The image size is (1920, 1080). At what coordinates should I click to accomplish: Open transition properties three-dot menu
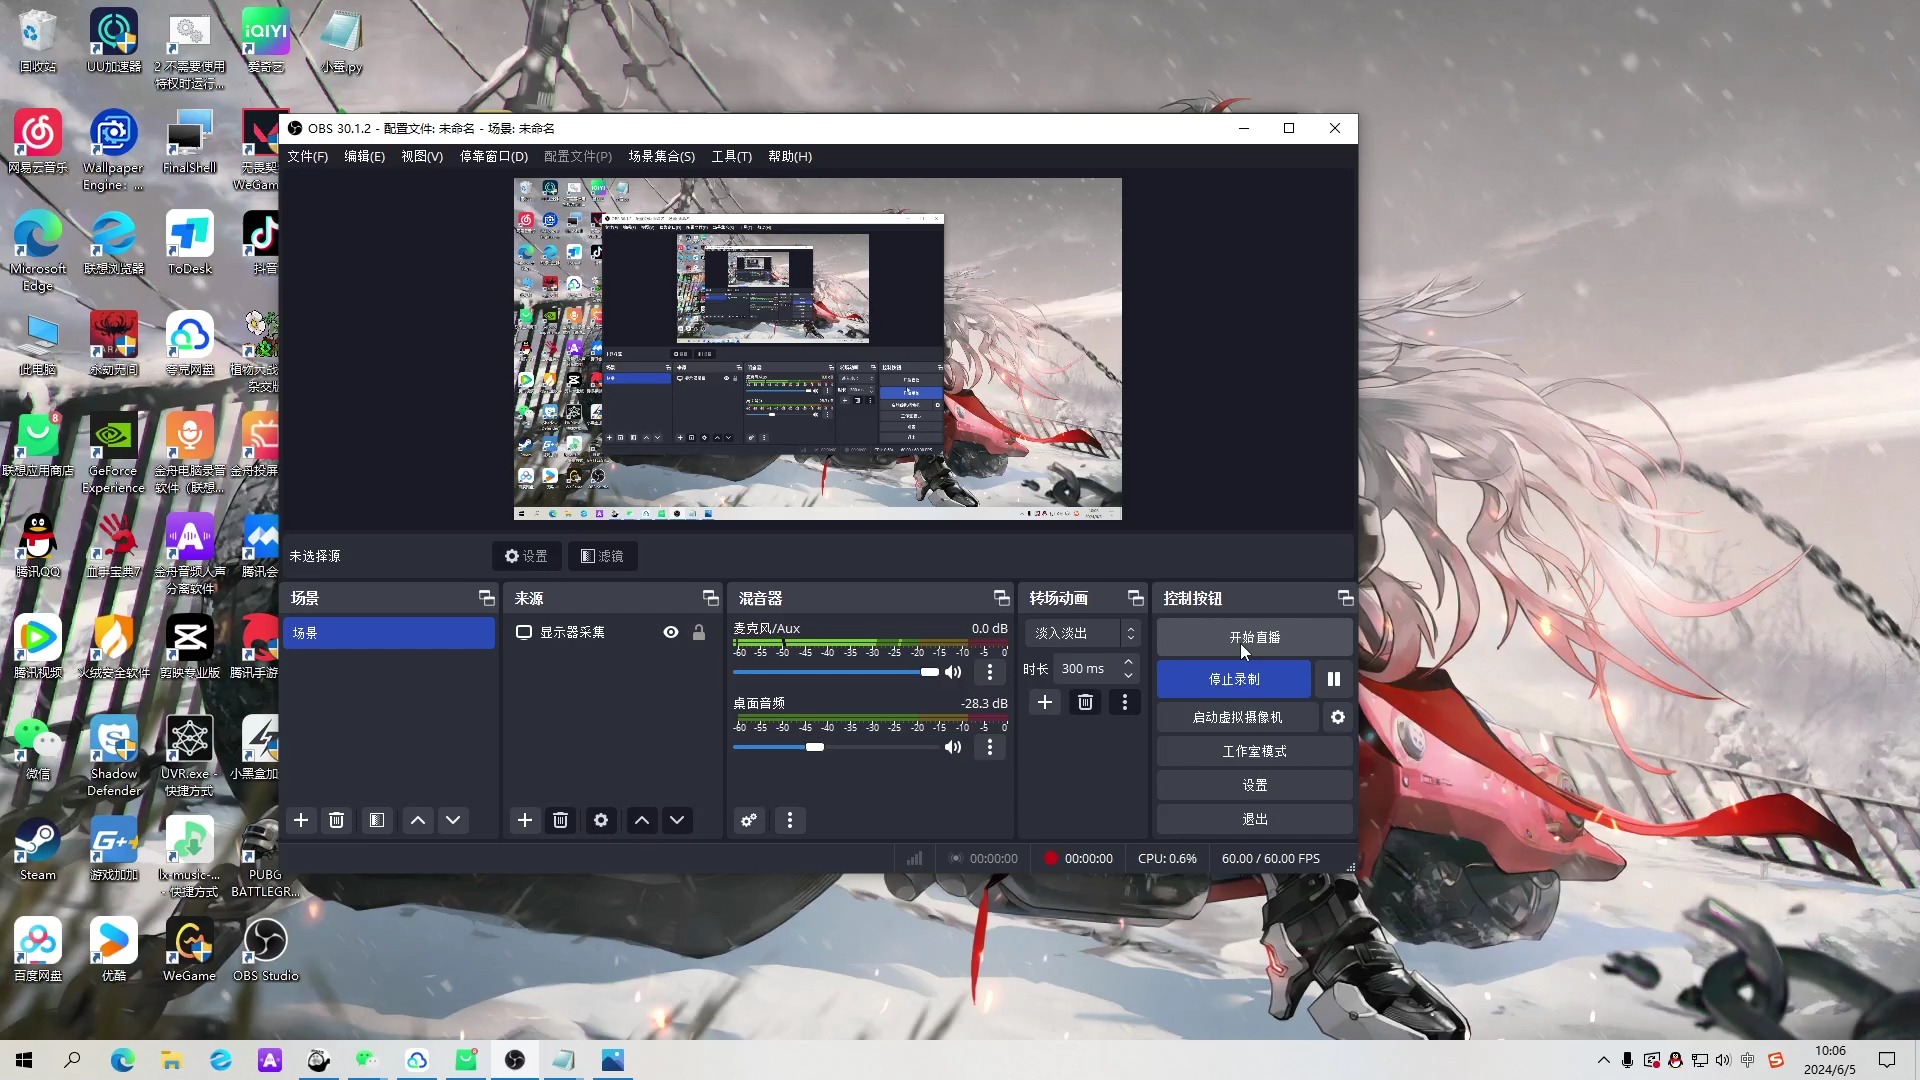[x=1125, y=702]
